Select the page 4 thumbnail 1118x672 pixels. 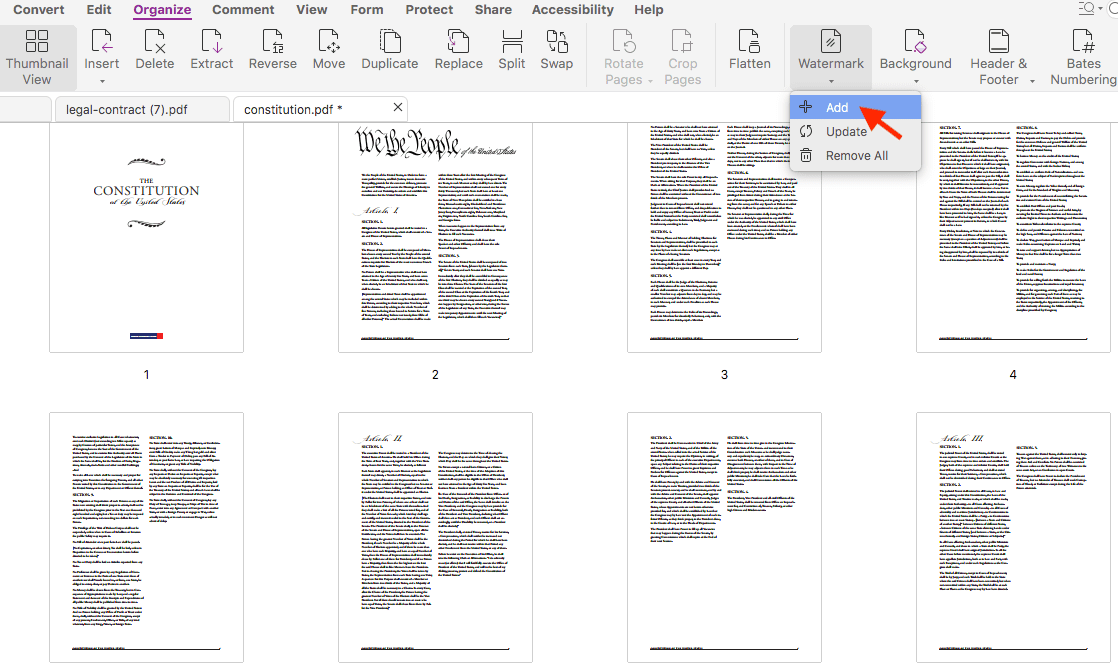1013,238
